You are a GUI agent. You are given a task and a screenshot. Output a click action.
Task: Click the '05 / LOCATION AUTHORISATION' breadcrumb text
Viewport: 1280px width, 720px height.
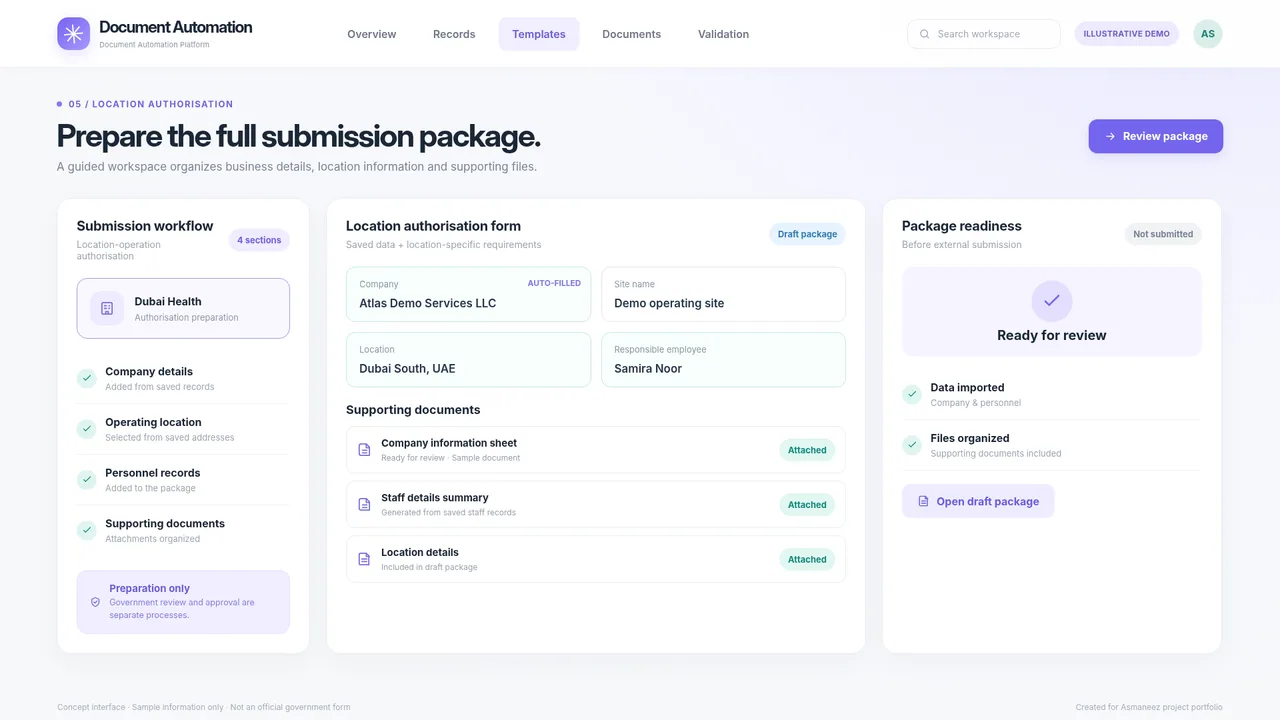pos(151,104)
